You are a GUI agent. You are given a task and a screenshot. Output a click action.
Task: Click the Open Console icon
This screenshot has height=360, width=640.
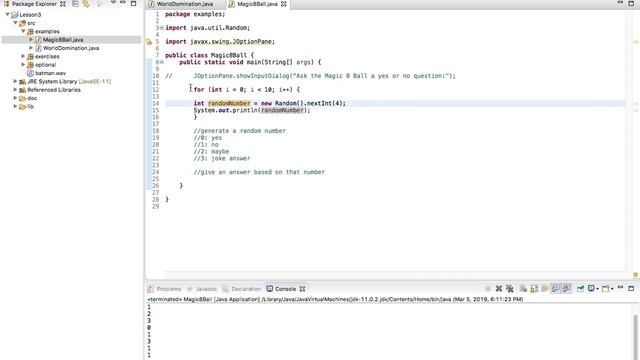point(606,289)
